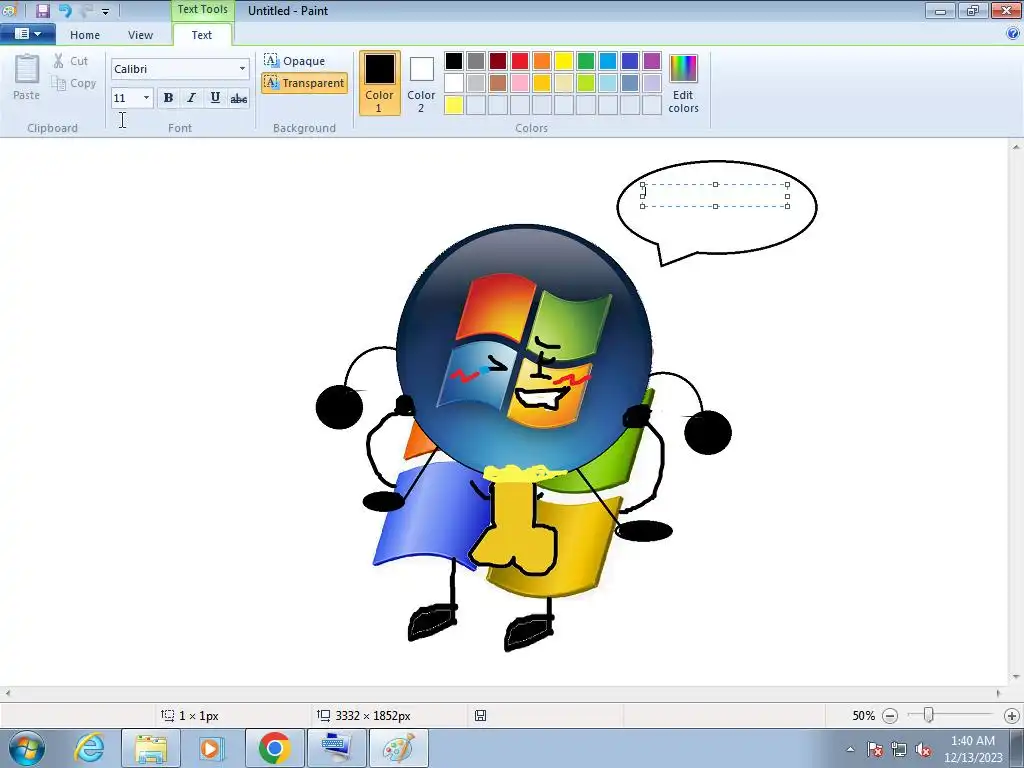This screenshot has height=768, width=1024.
Task: Click the zoom out minus button
Action: point(889,716)
